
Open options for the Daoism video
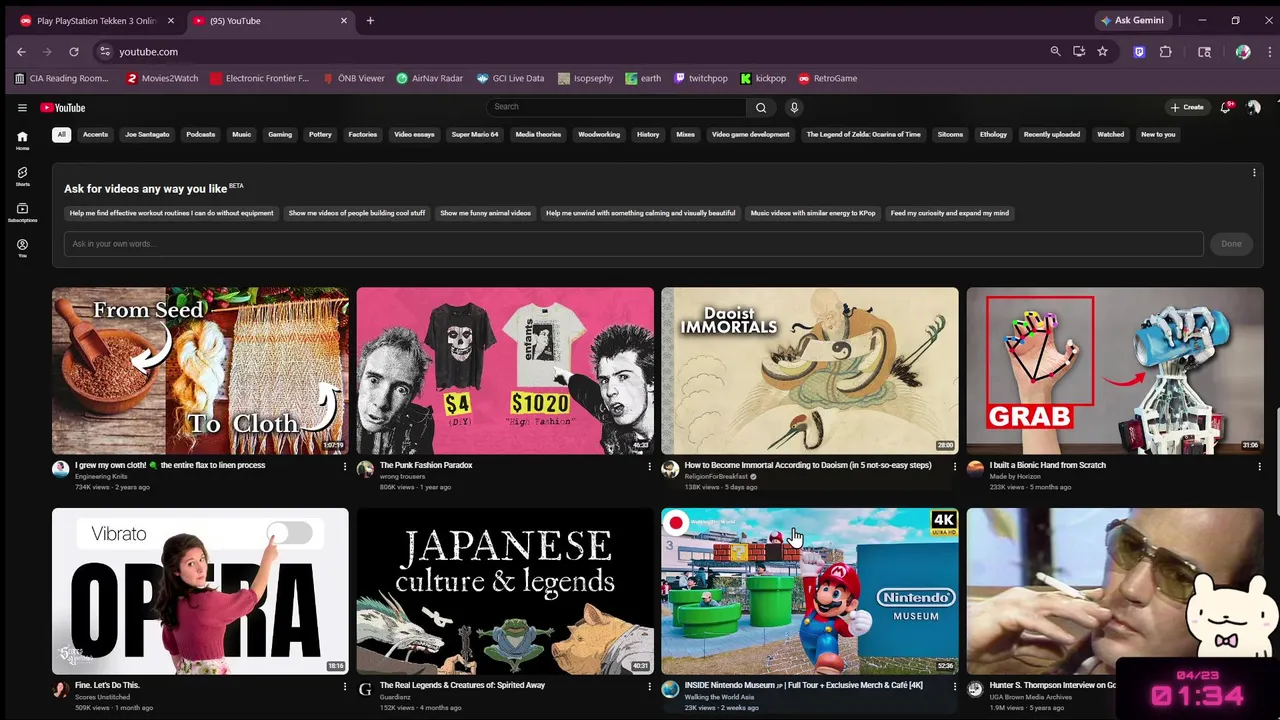click(x=954, y=466)
